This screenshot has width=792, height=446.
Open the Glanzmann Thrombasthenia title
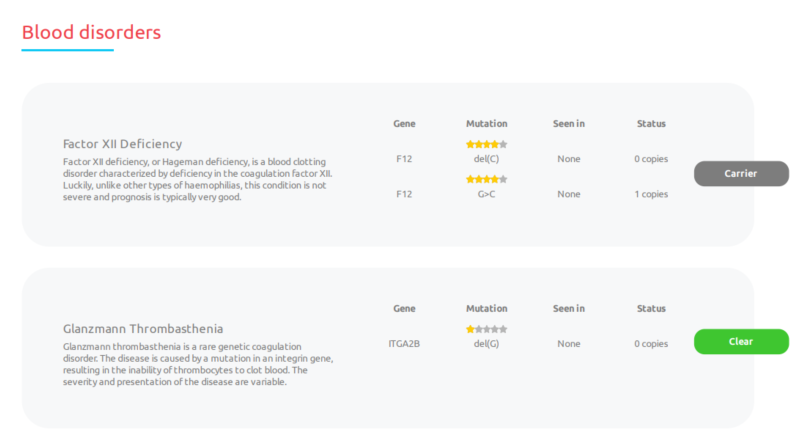[x=143, y=329]
